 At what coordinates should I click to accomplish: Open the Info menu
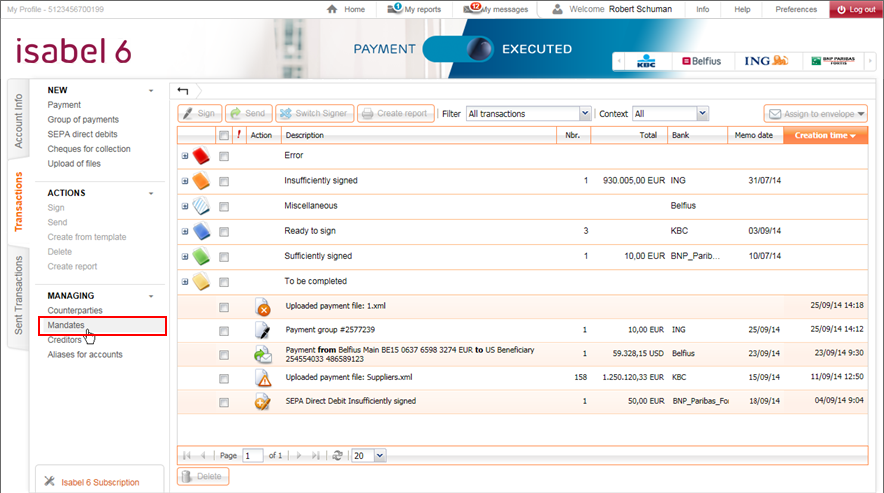point(702,9)
